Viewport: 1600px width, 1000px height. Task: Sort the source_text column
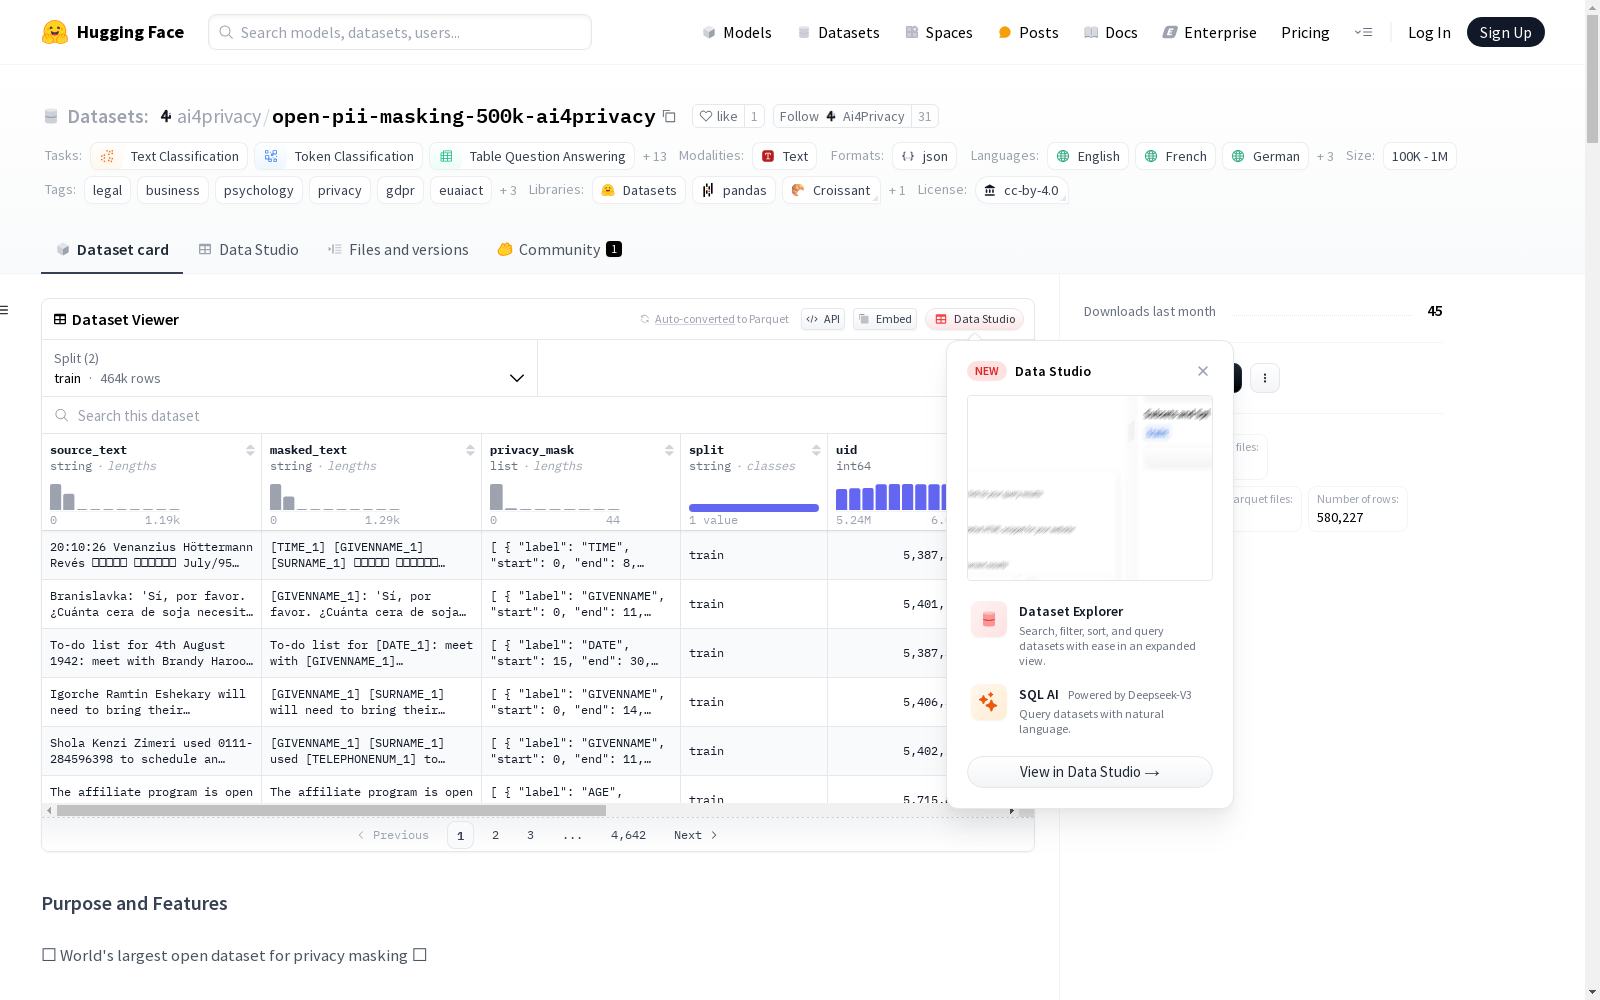tap(250, 451)
